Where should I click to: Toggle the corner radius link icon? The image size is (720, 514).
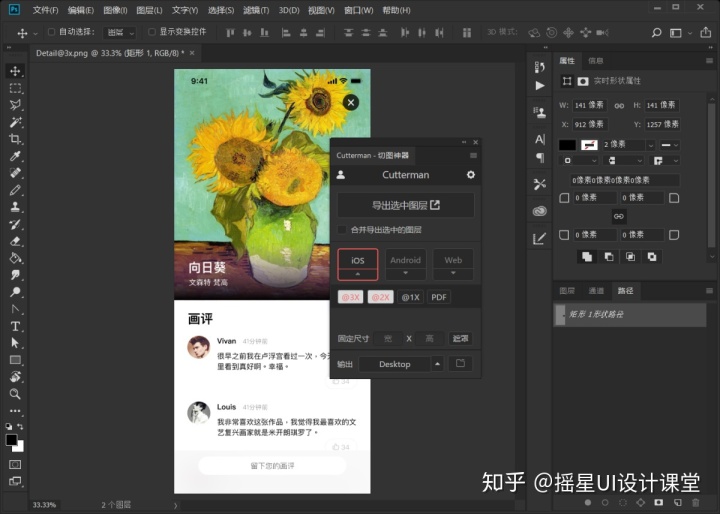[619, 216]
